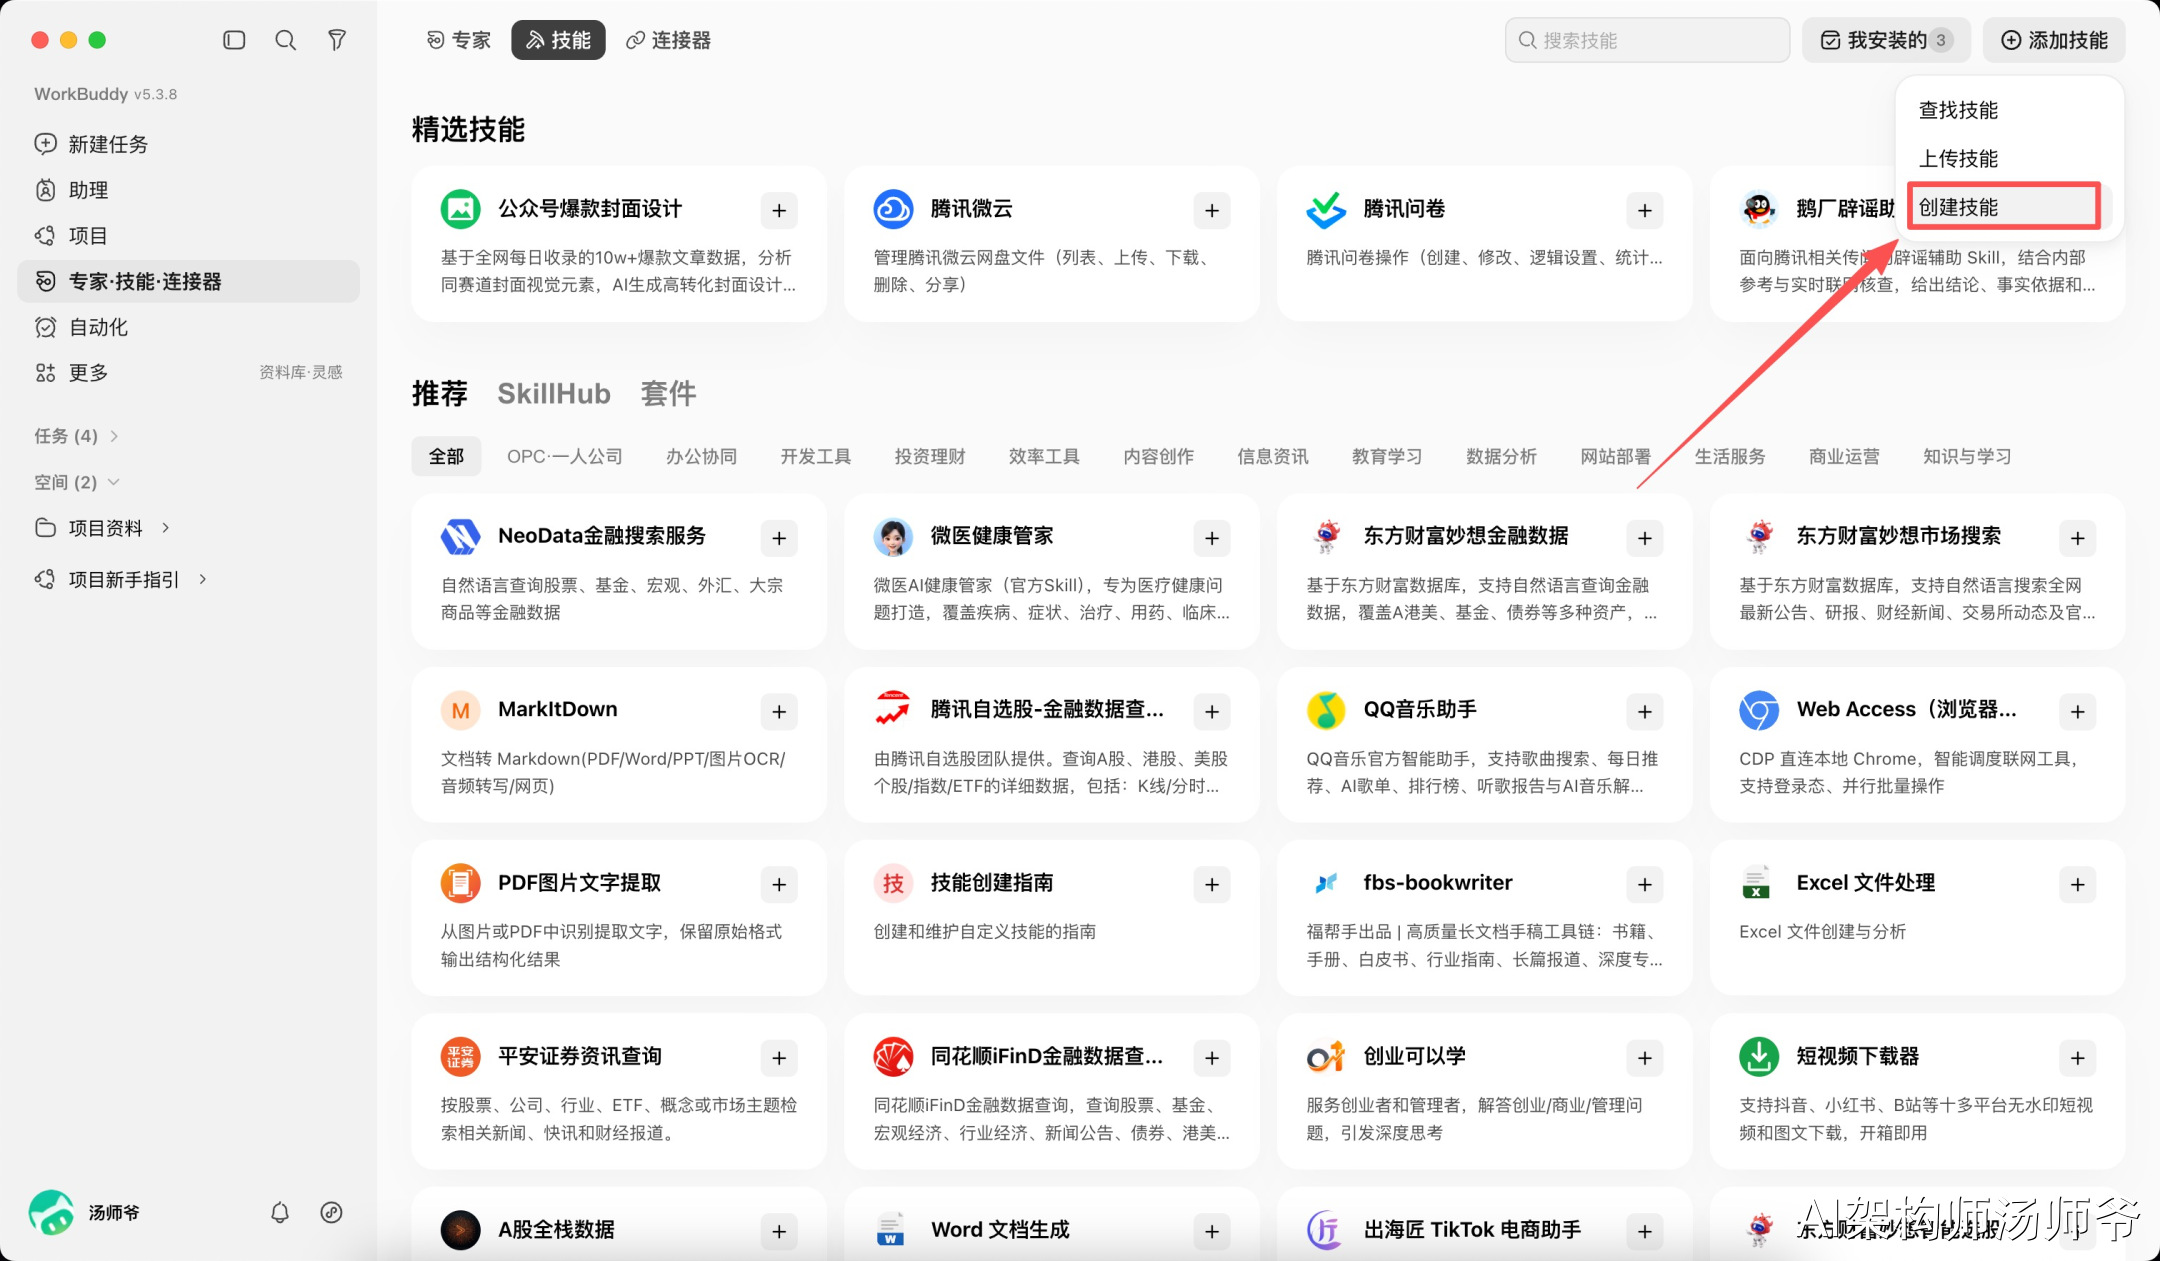Add QQ音乐助手 skill via plus icon
Image resolution: width=2160 pixels, height=1261 pixels.
[1645, 711]
